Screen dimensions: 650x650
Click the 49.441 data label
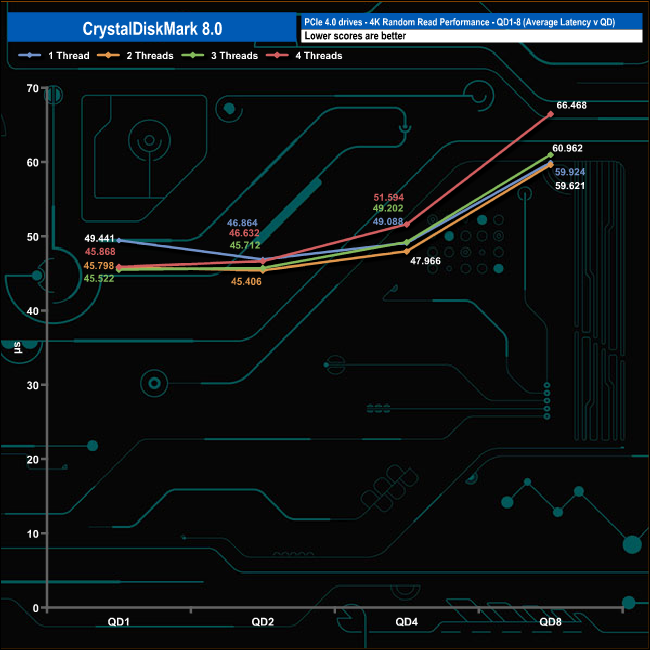tap(99, 238)
